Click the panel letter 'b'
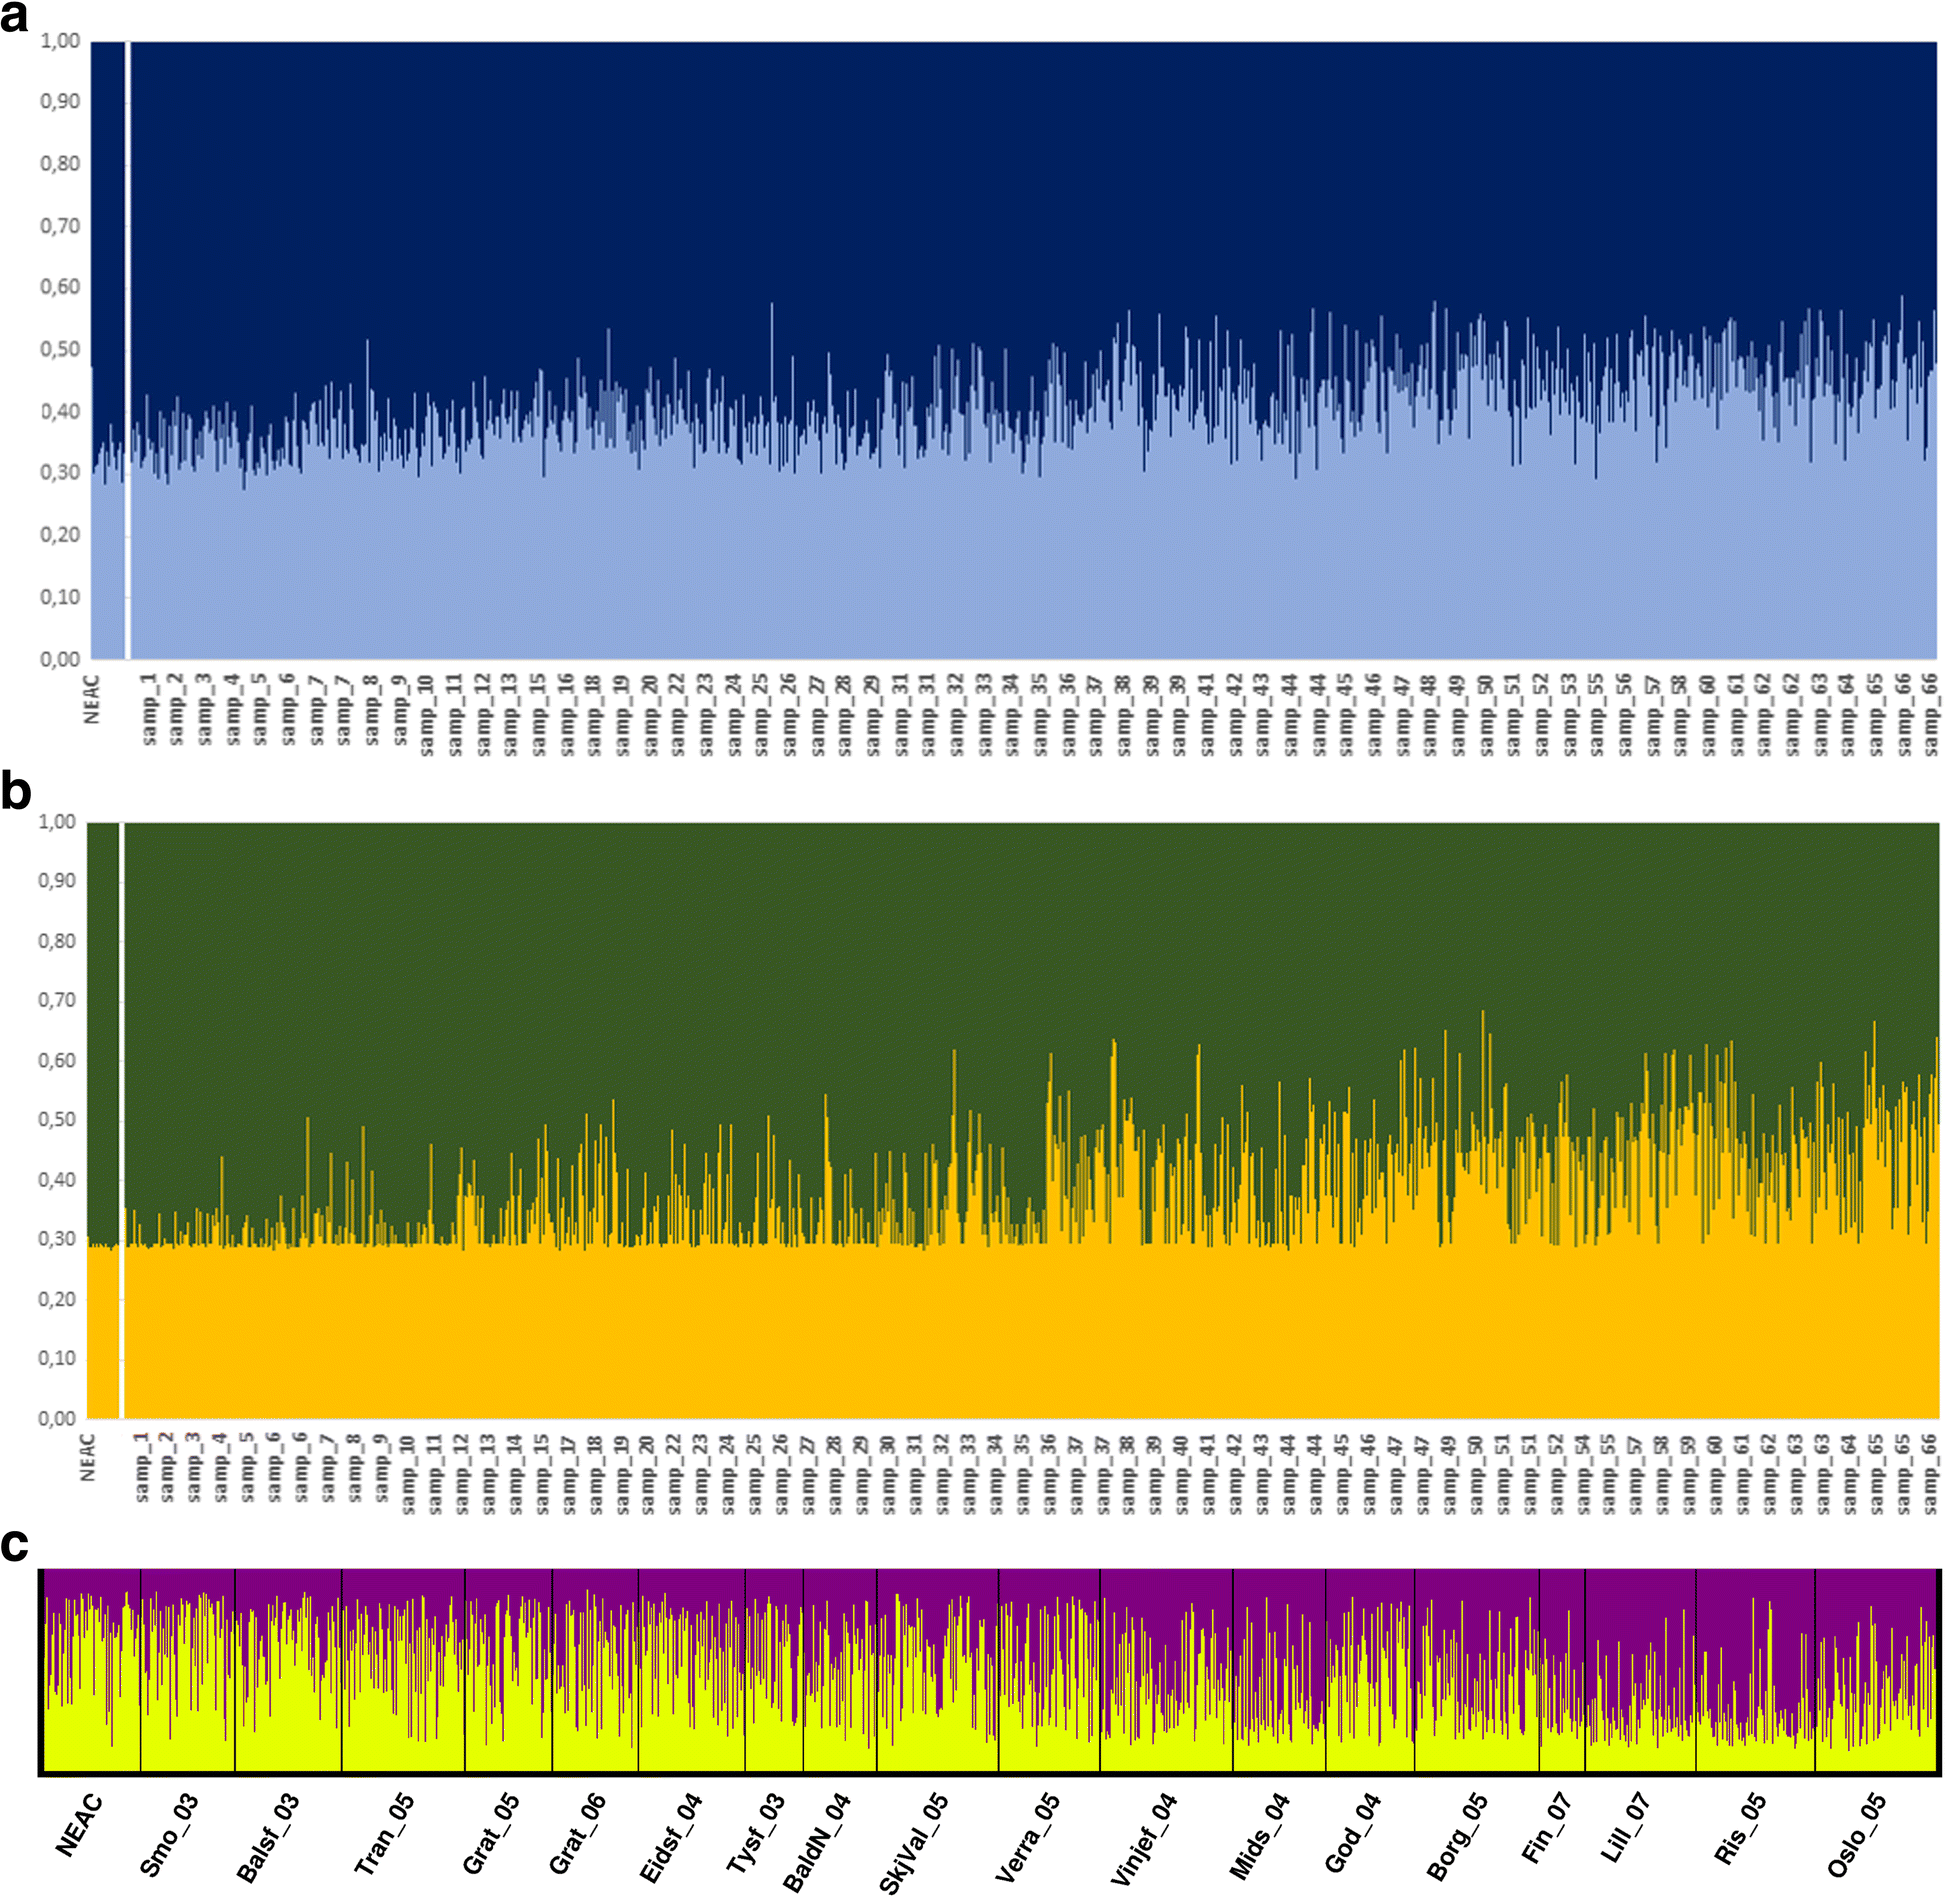 point(15,793)
